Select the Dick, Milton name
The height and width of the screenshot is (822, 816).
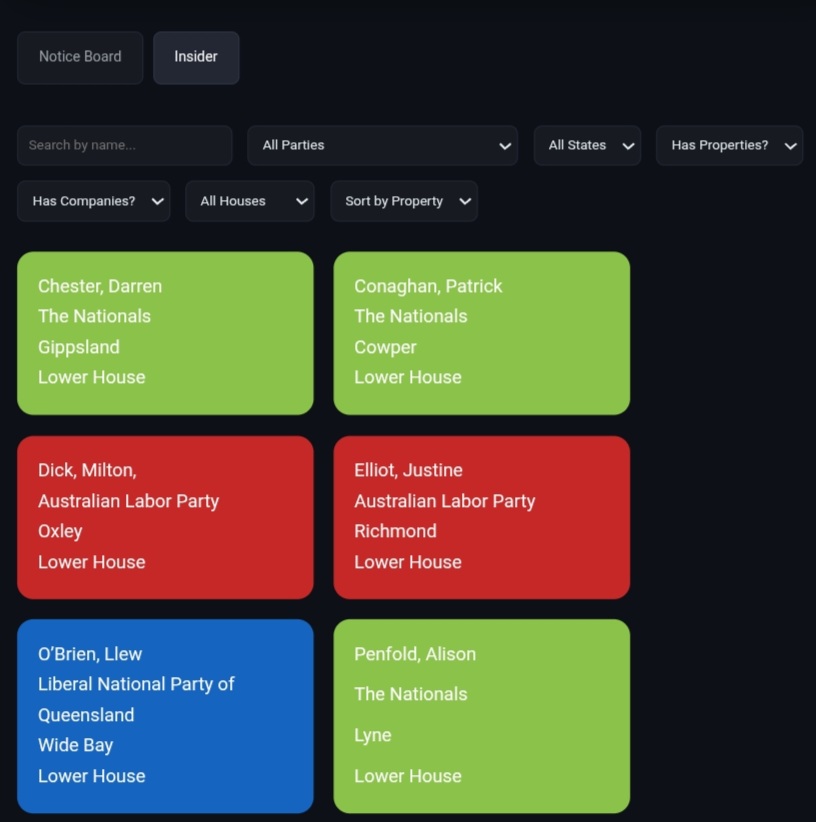tap(87, 470)
